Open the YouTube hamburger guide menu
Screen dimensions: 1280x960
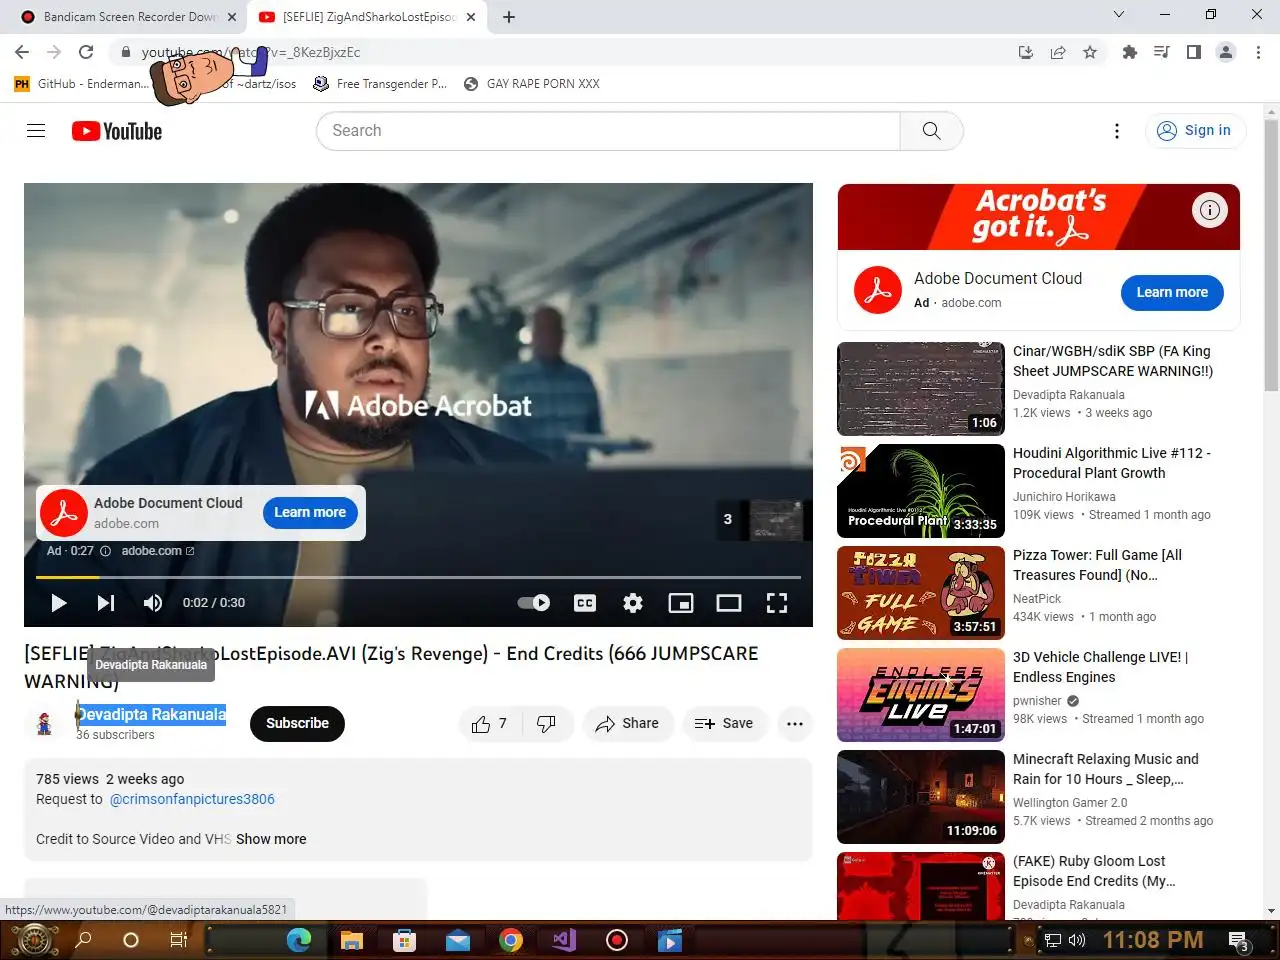tap(36, 131)
